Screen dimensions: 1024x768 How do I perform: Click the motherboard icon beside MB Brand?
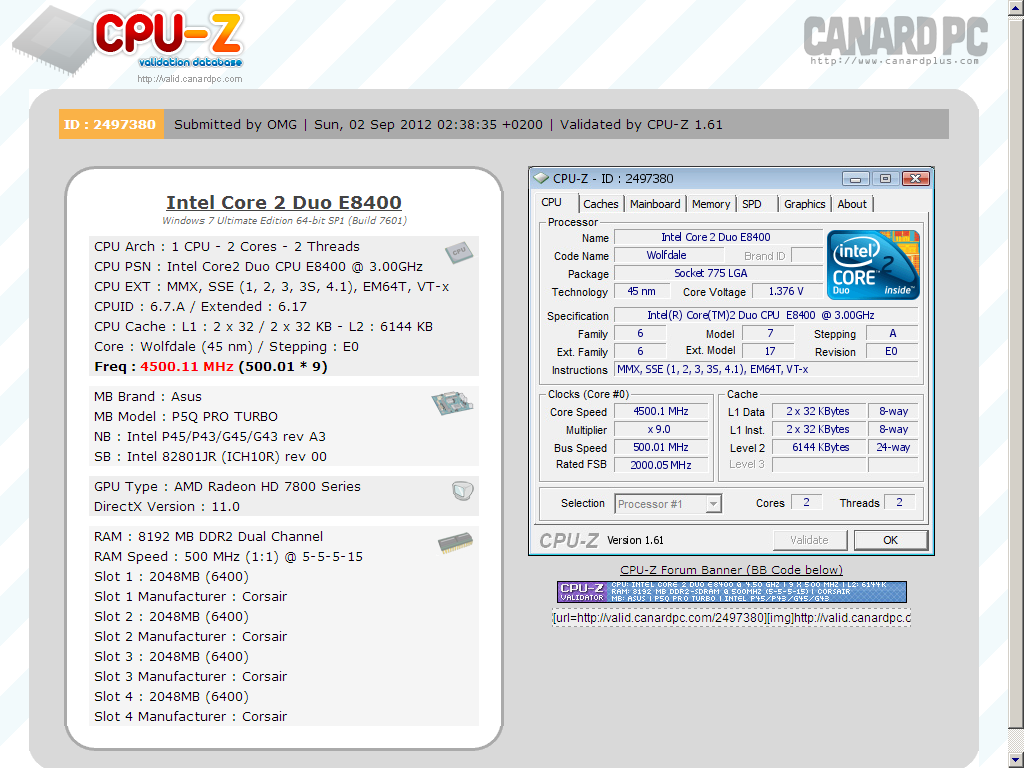452,403
